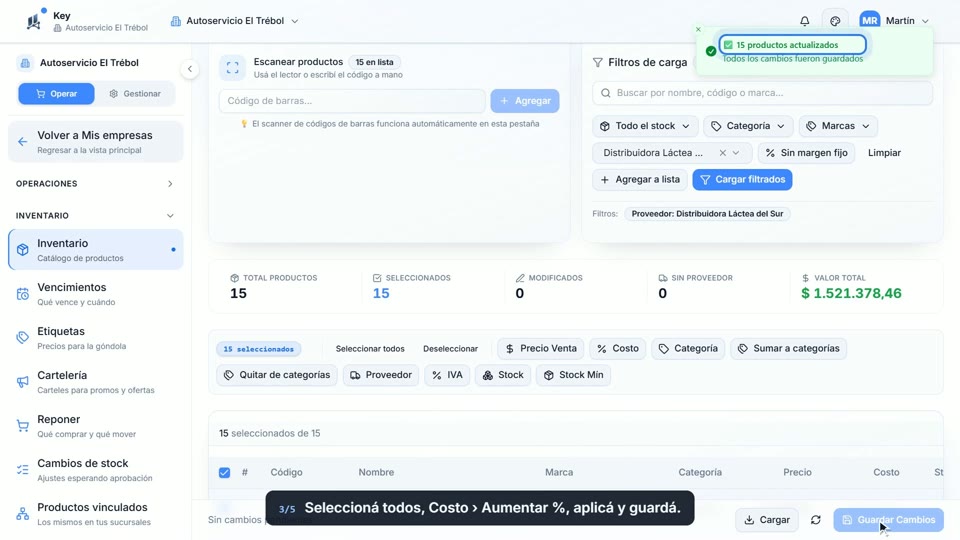Toggle the select-all checkbox in table header

point(225,473)
